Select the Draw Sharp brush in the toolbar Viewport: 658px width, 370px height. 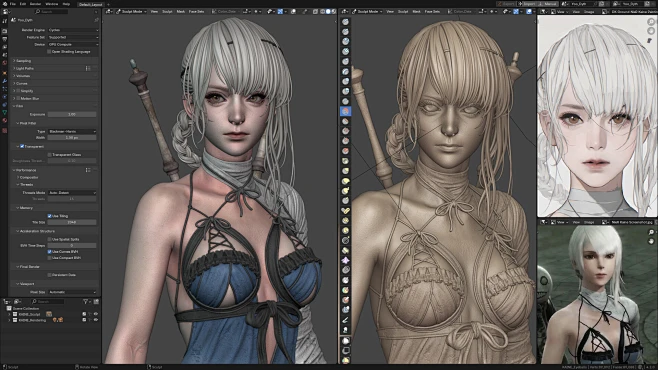(x=345, y=31)
